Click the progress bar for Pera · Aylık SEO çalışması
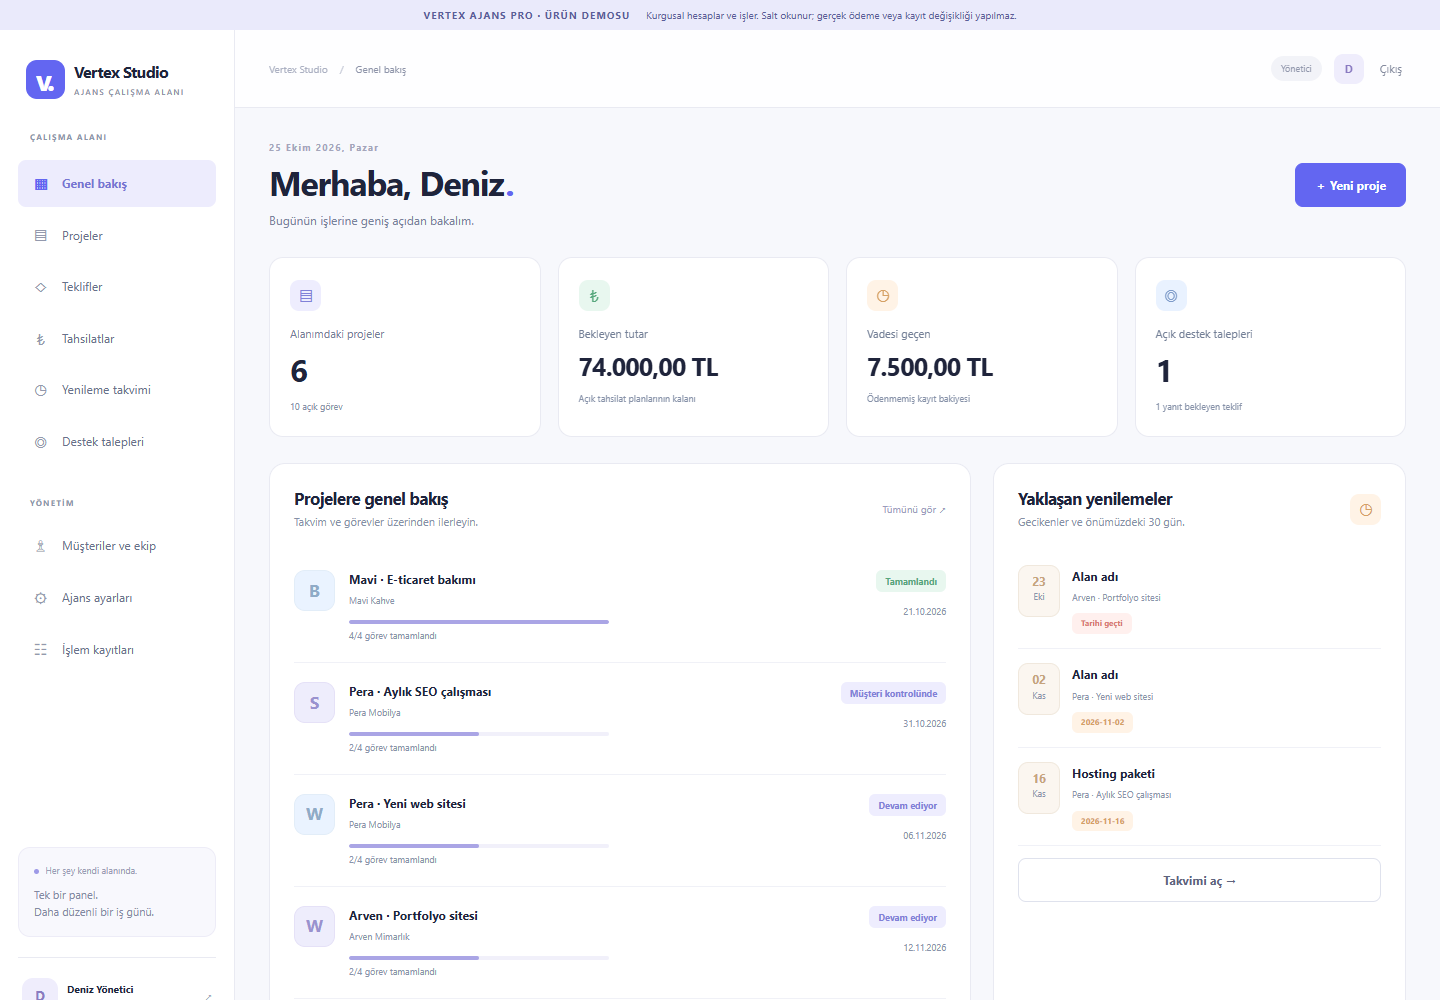The height and width of the screenshot is (1000, 1440). pyautogui.click(x=479, y=734)
